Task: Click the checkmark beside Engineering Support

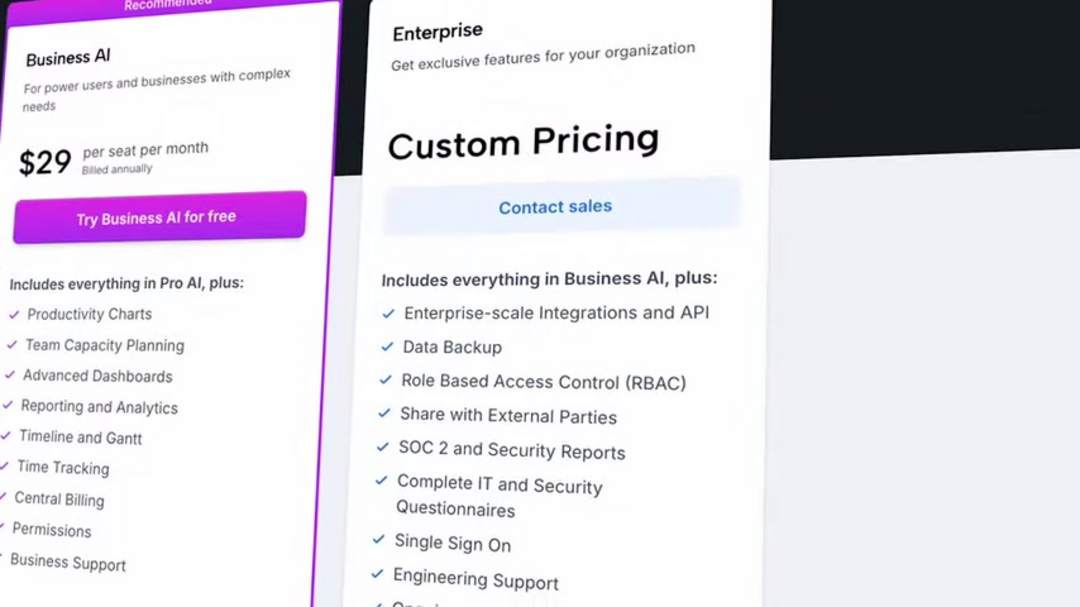Action: (377, 574)
